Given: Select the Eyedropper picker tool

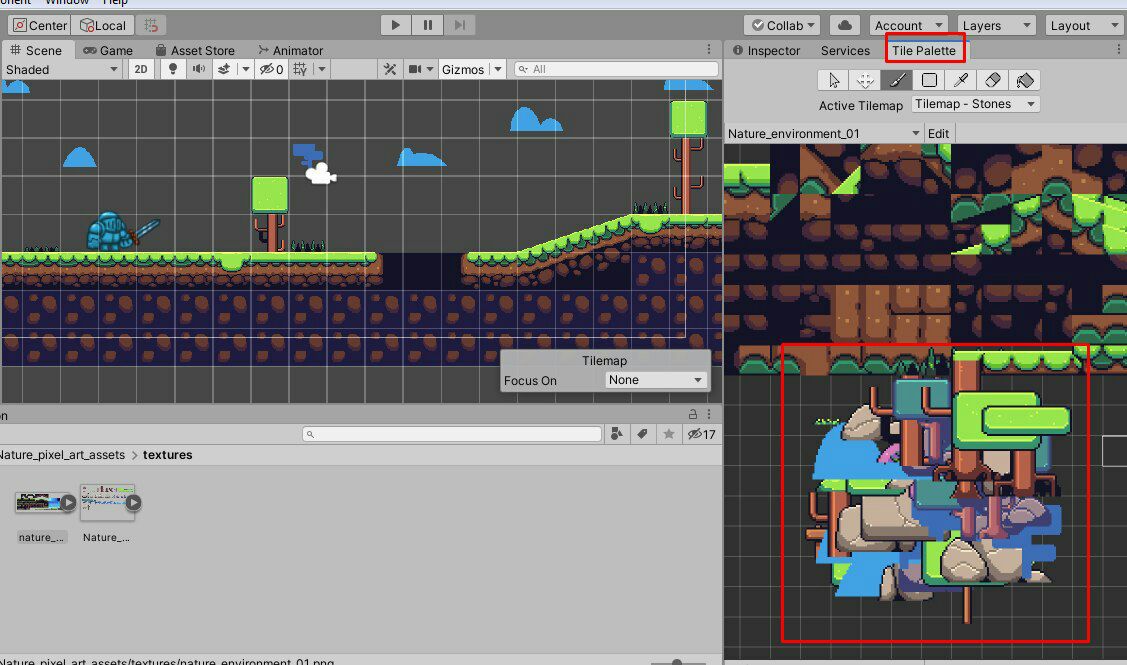Looking at the screenshot, I should 961,81.
